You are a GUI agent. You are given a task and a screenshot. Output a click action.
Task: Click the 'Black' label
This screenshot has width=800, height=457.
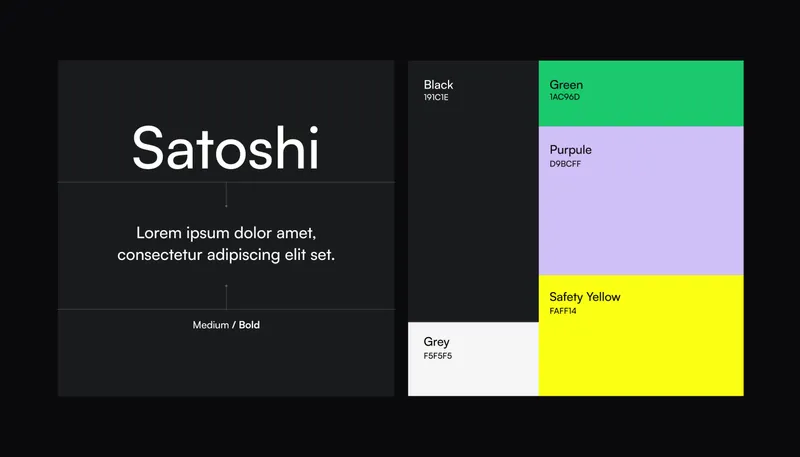click(438, 85)
